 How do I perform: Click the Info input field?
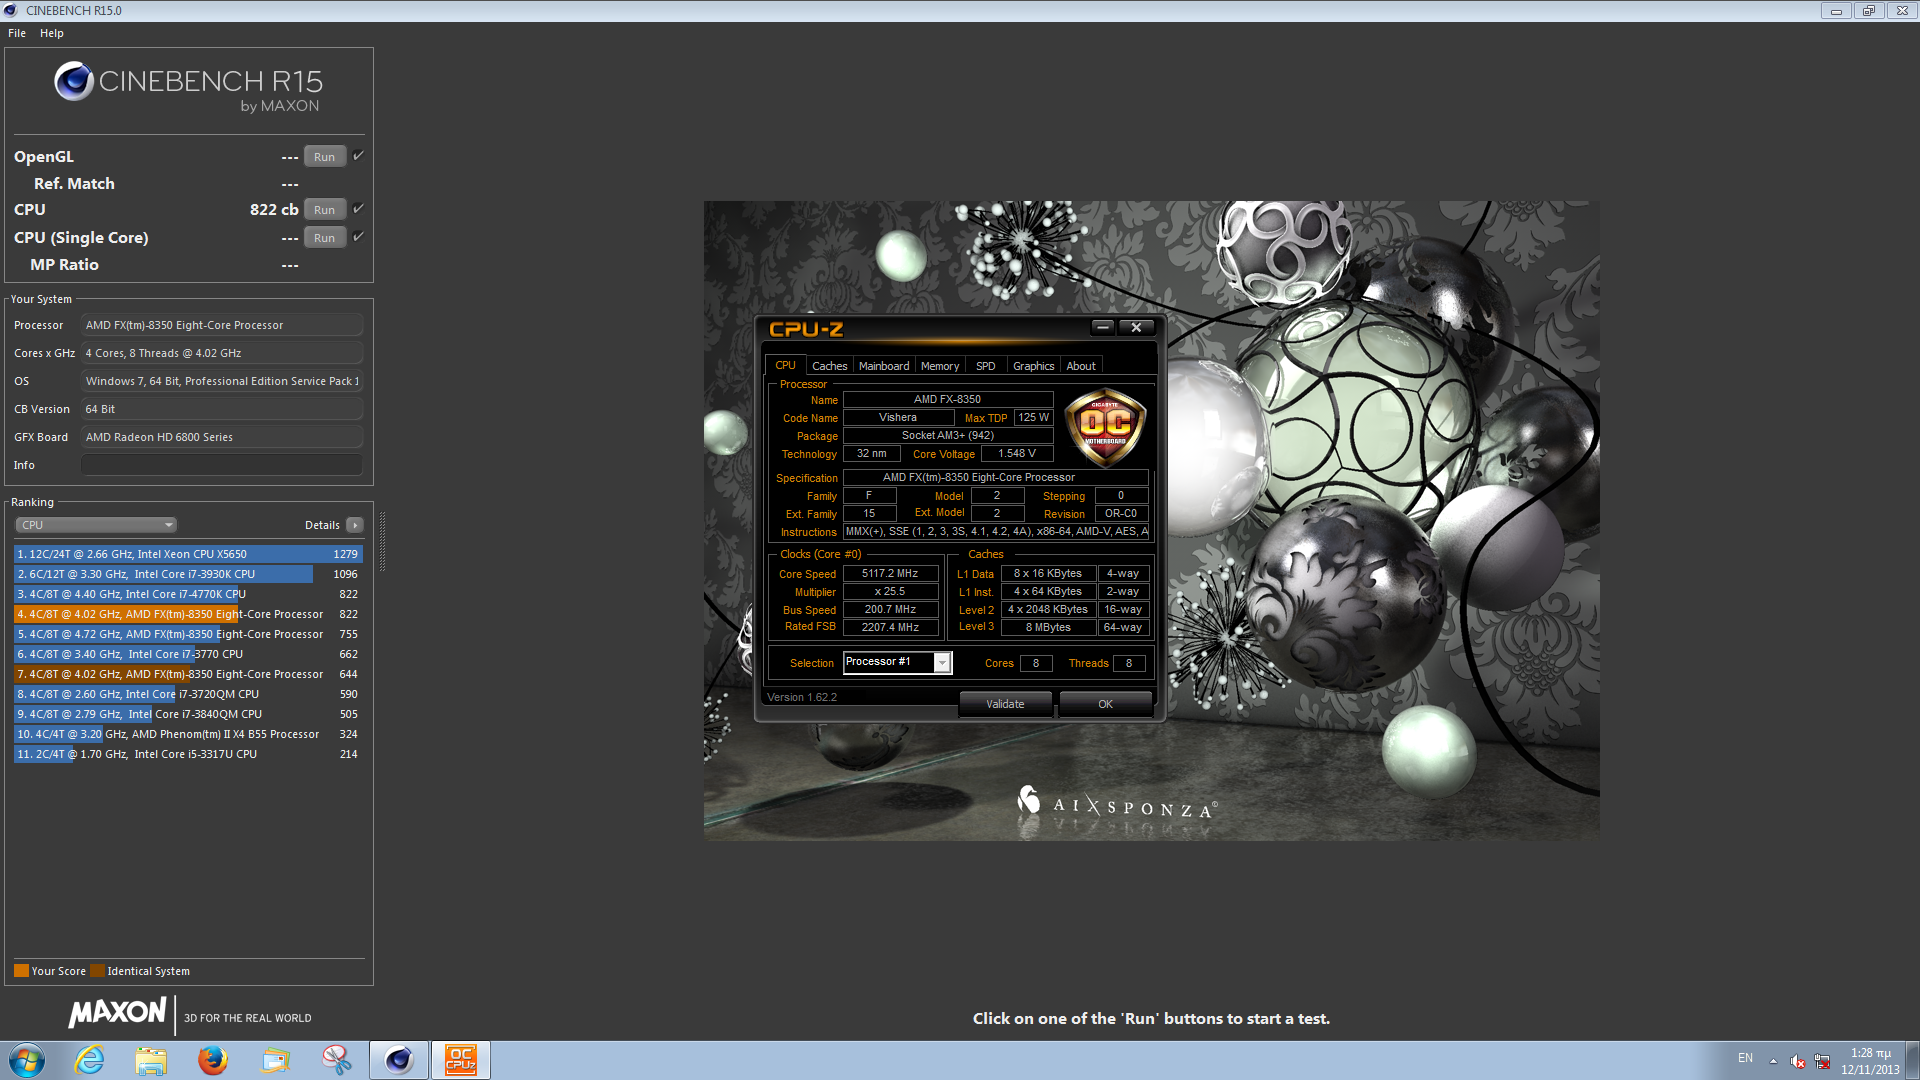coord(222,465)
